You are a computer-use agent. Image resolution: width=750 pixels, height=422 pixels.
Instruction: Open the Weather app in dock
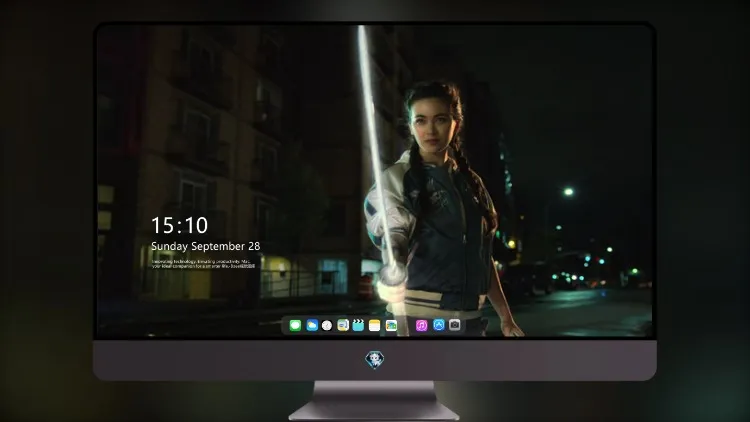click(312, 326)
